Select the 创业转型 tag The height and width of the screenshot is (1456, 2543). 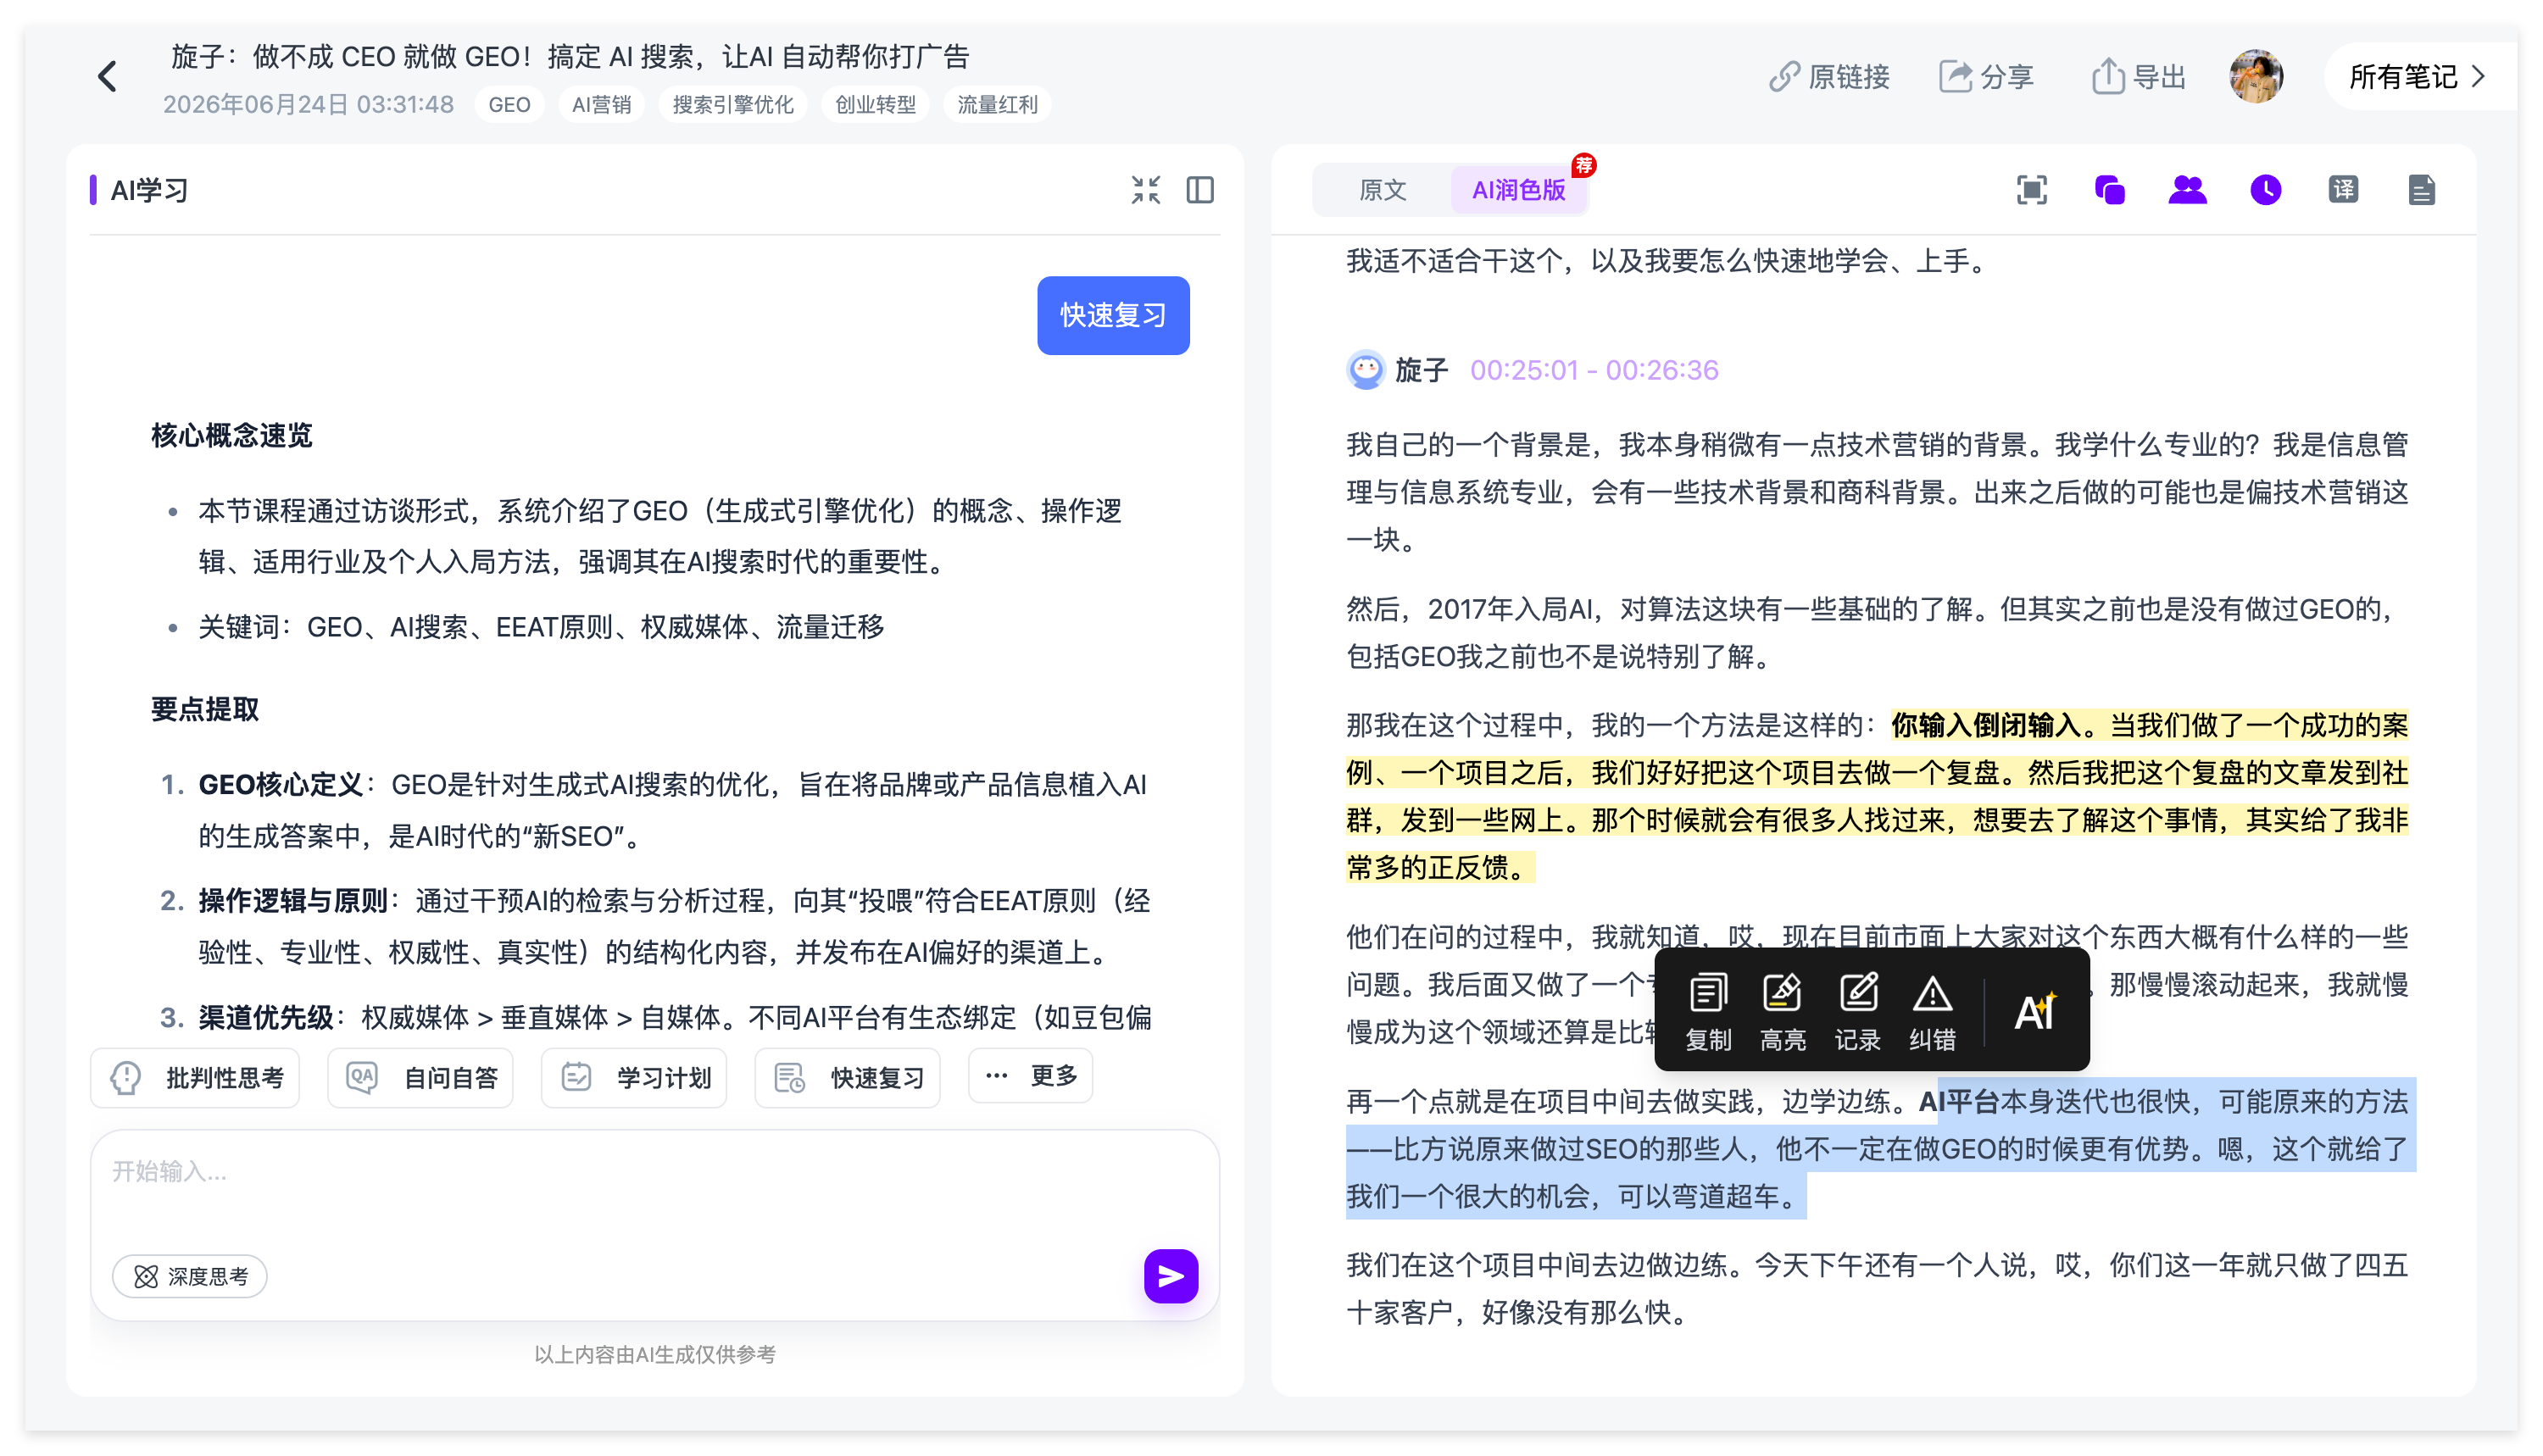click(875, 105)
